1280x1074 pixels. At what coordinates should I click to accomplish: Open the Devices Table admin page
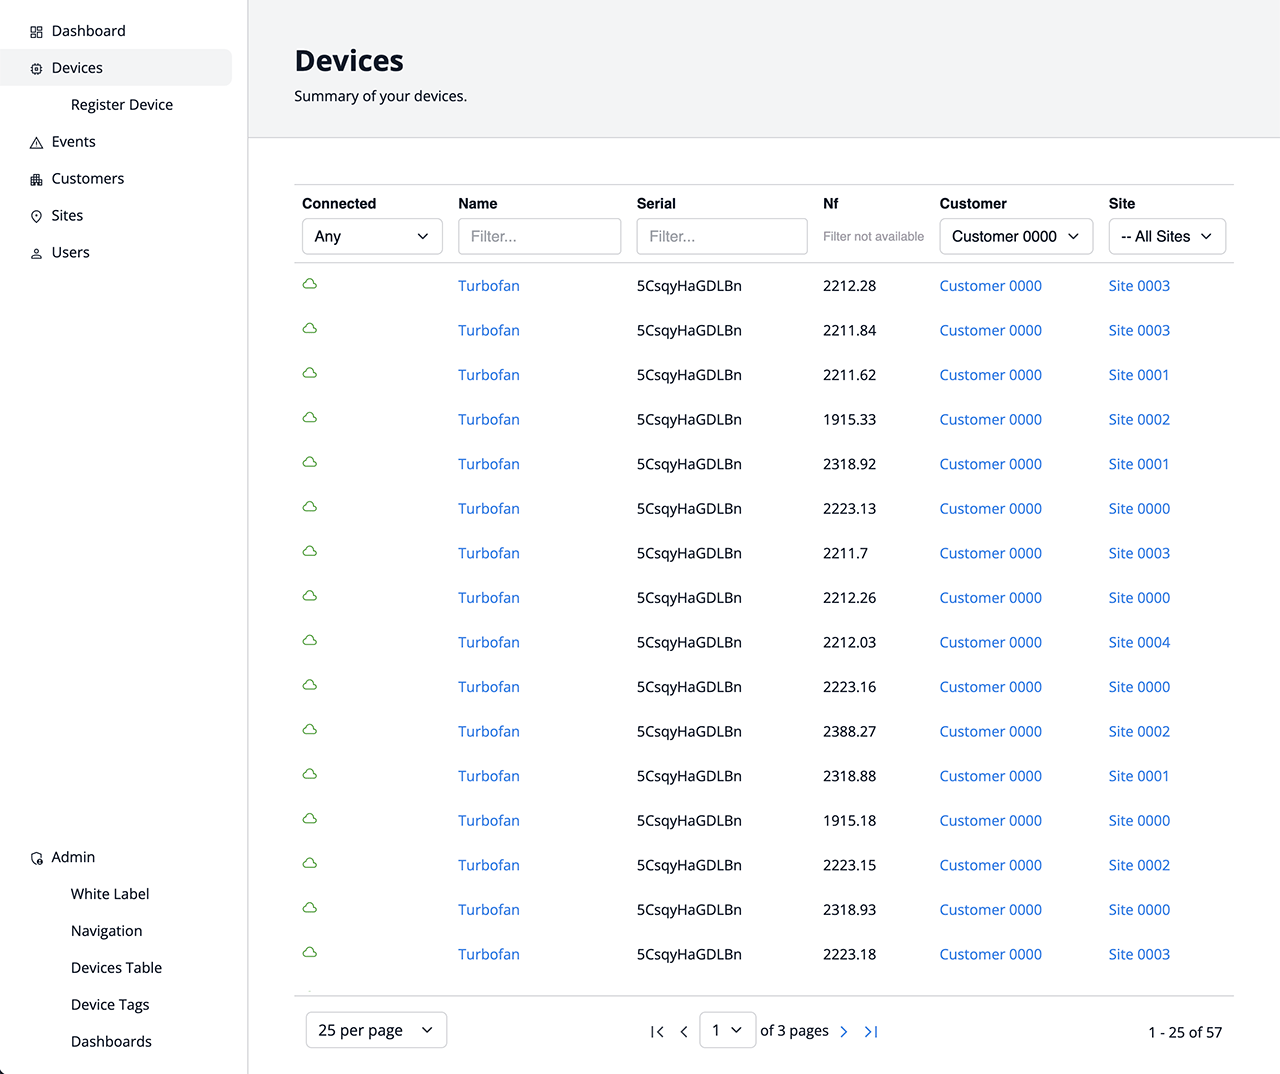click(x=116, y=968)
